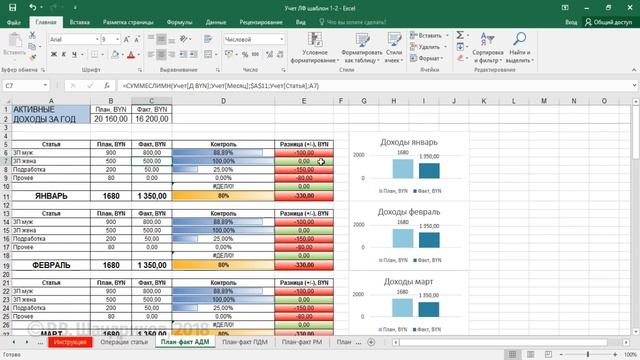
Task: Choose fill color with the bucket icon
Action: pyautogui.click(x=115, y=54)
